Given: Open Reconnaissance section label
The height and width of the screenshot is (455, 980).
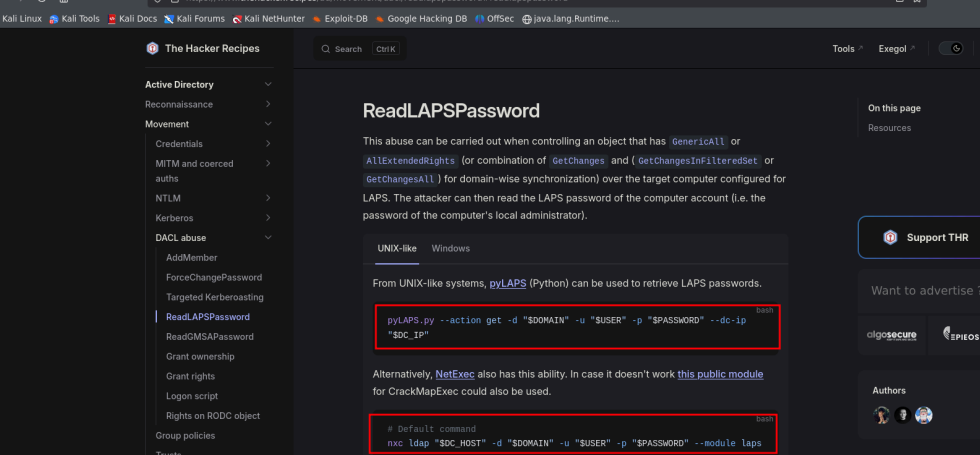Looking at the screenshot, I should 179,104.
